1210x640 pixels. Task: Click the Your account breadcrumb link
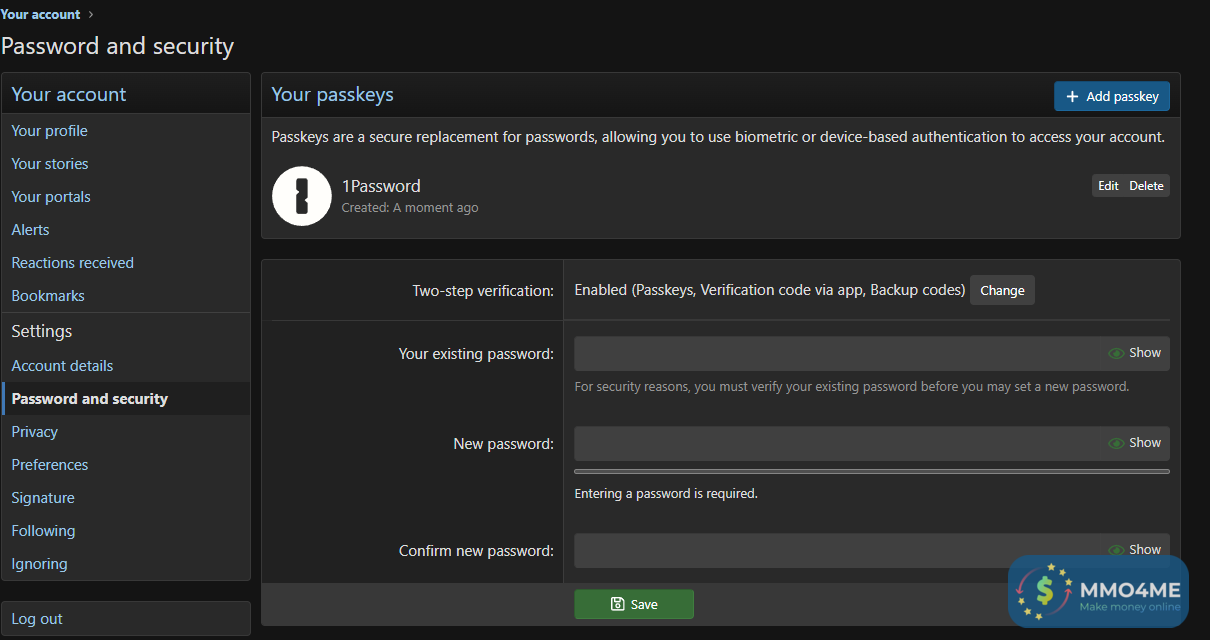coord(40,14)
